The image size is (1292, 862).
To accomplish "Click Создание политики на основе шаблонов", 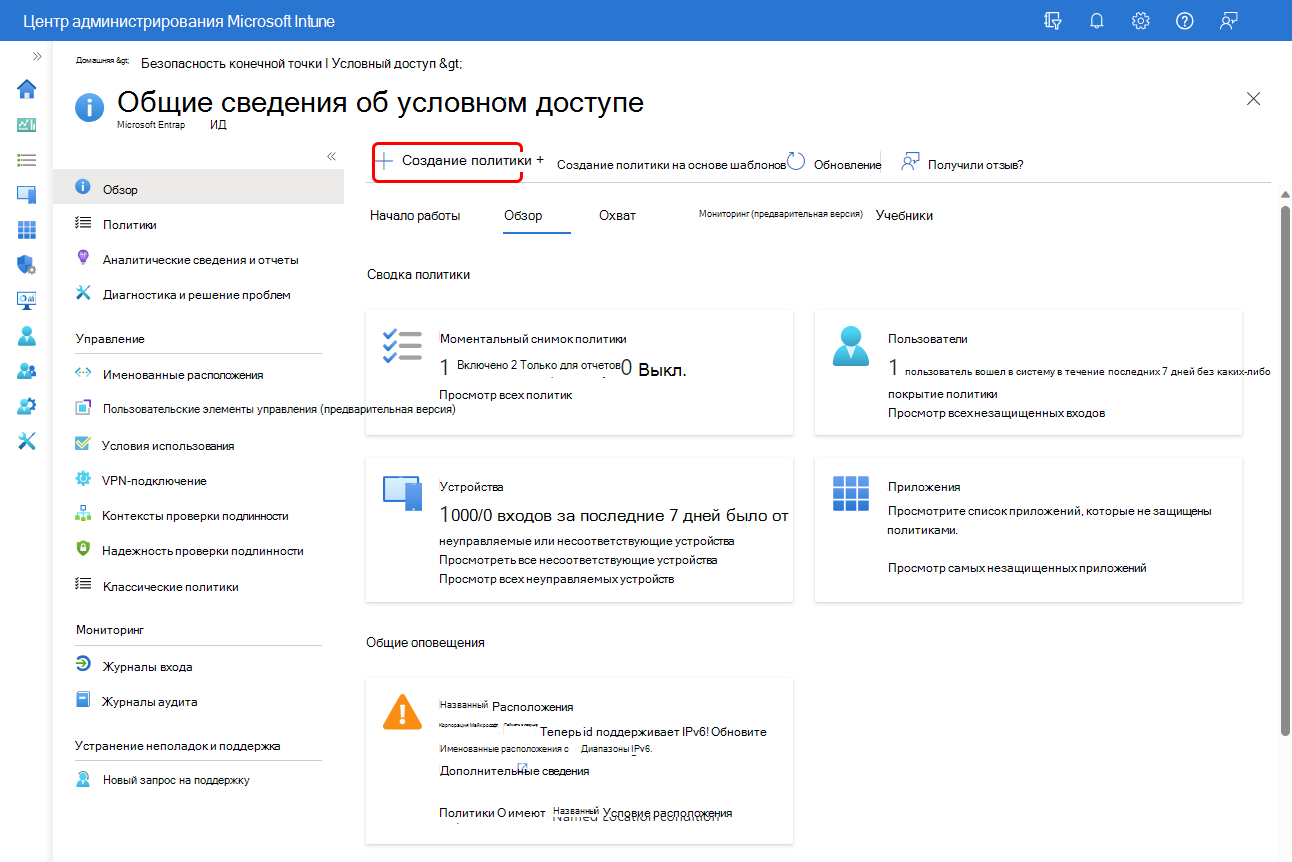I will (671, 165).
